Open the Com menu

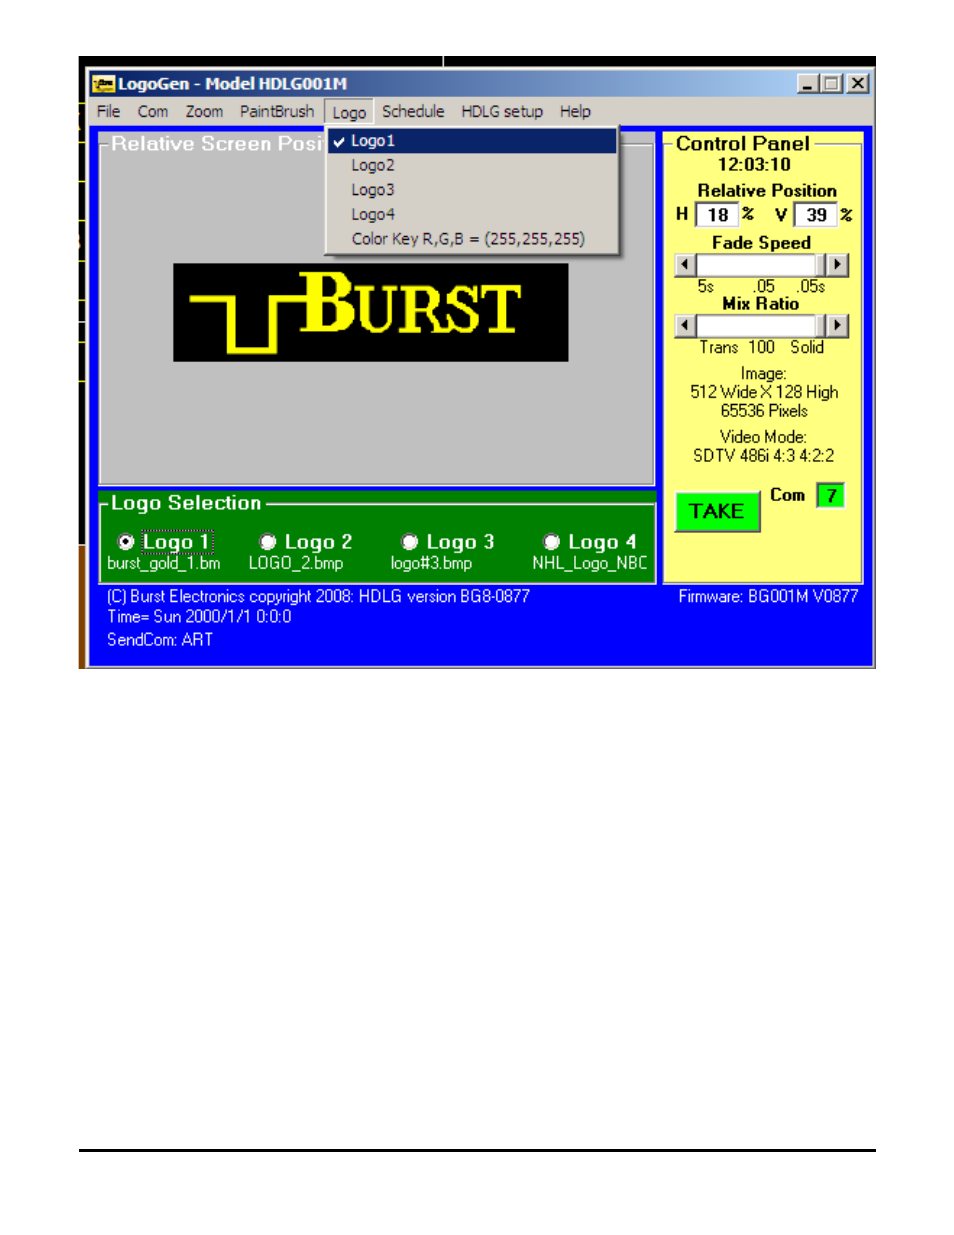(x=152, y=112)
